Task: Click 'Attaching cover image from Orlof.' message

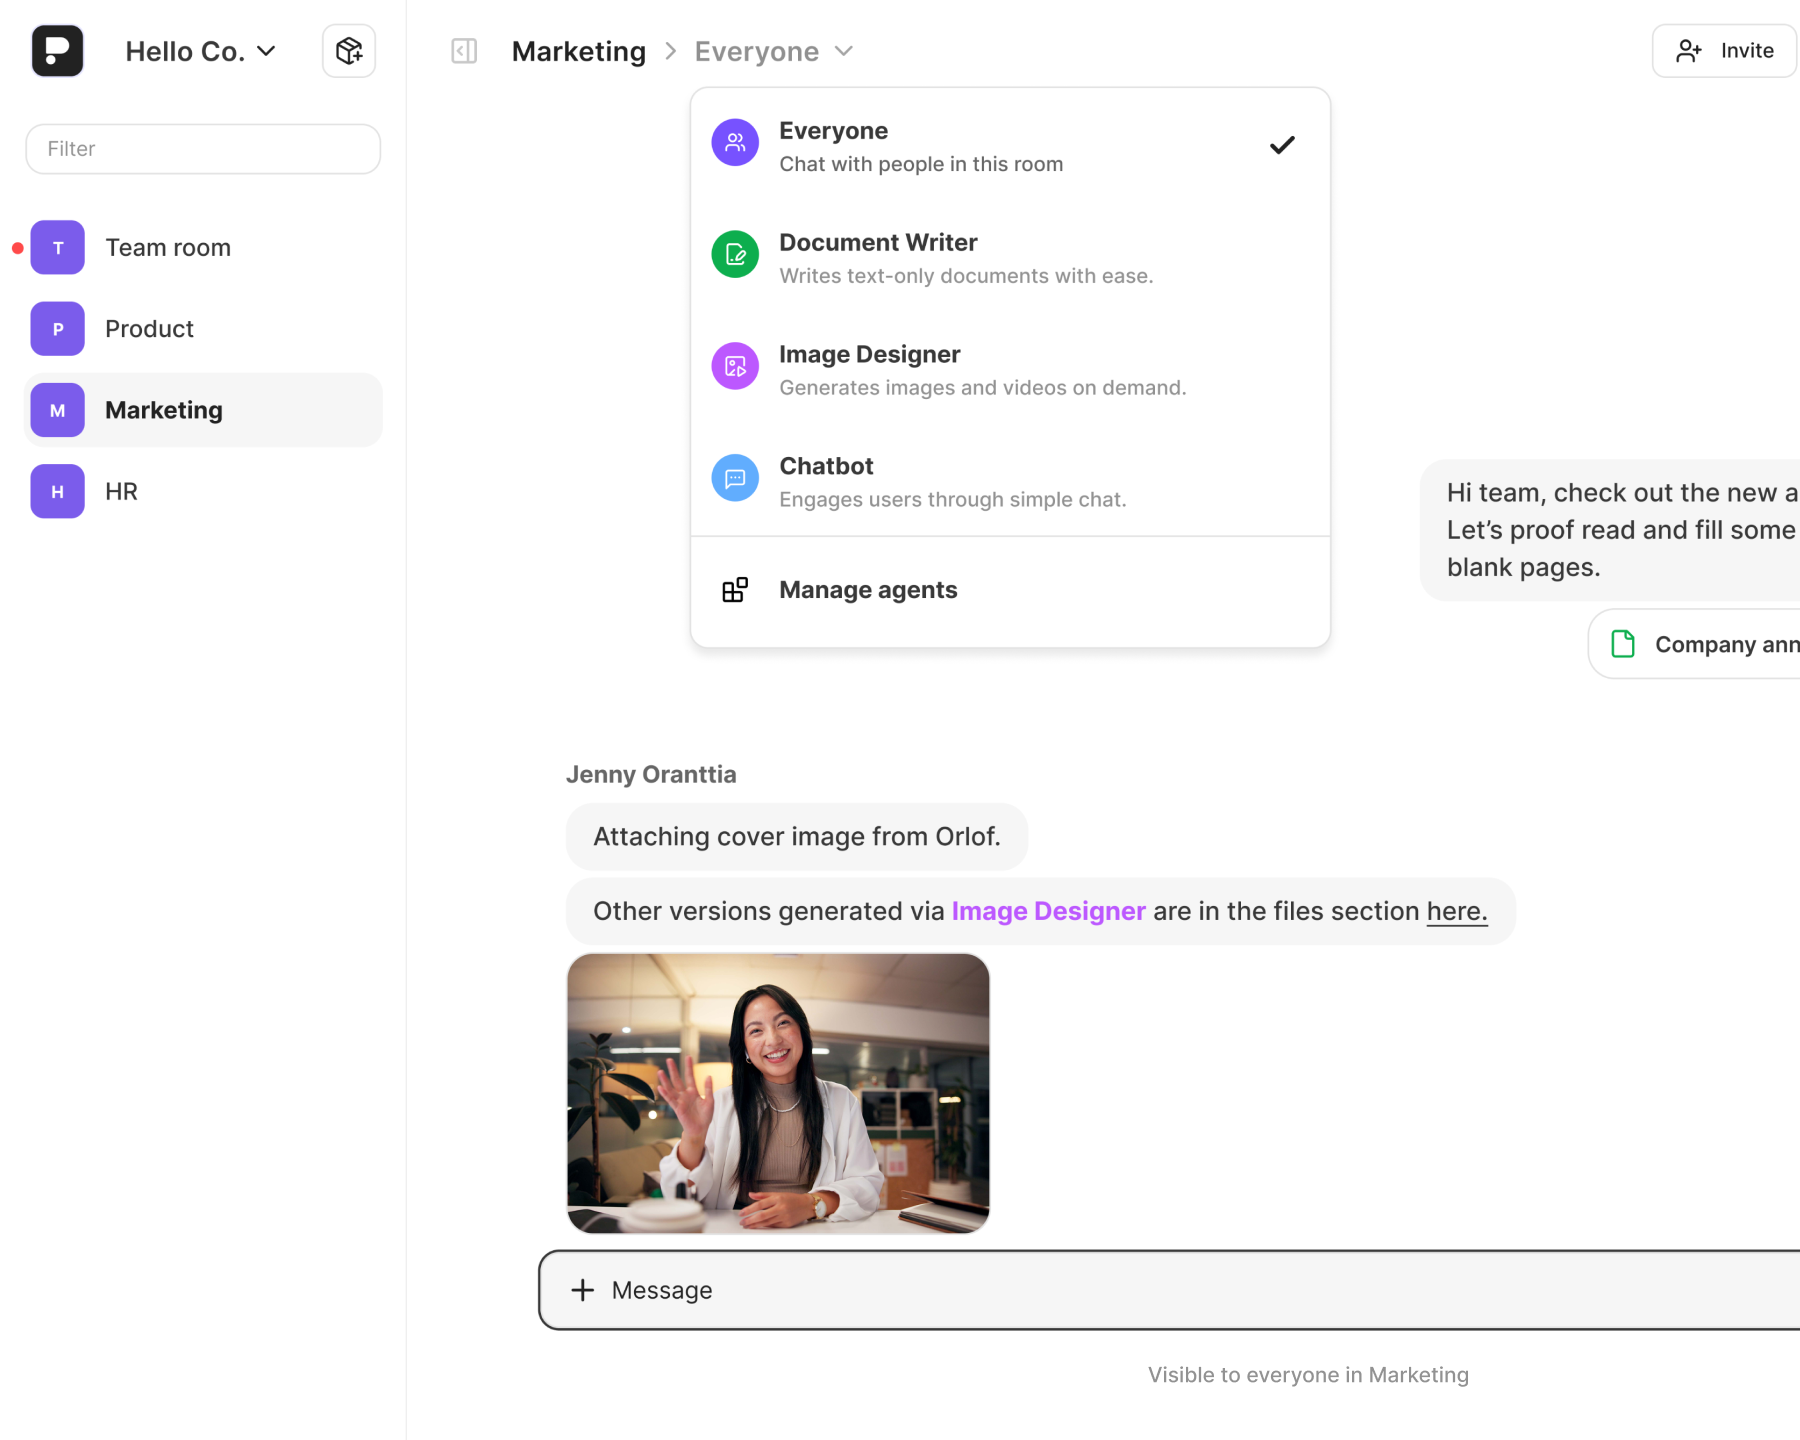Action: click(797, 837)
